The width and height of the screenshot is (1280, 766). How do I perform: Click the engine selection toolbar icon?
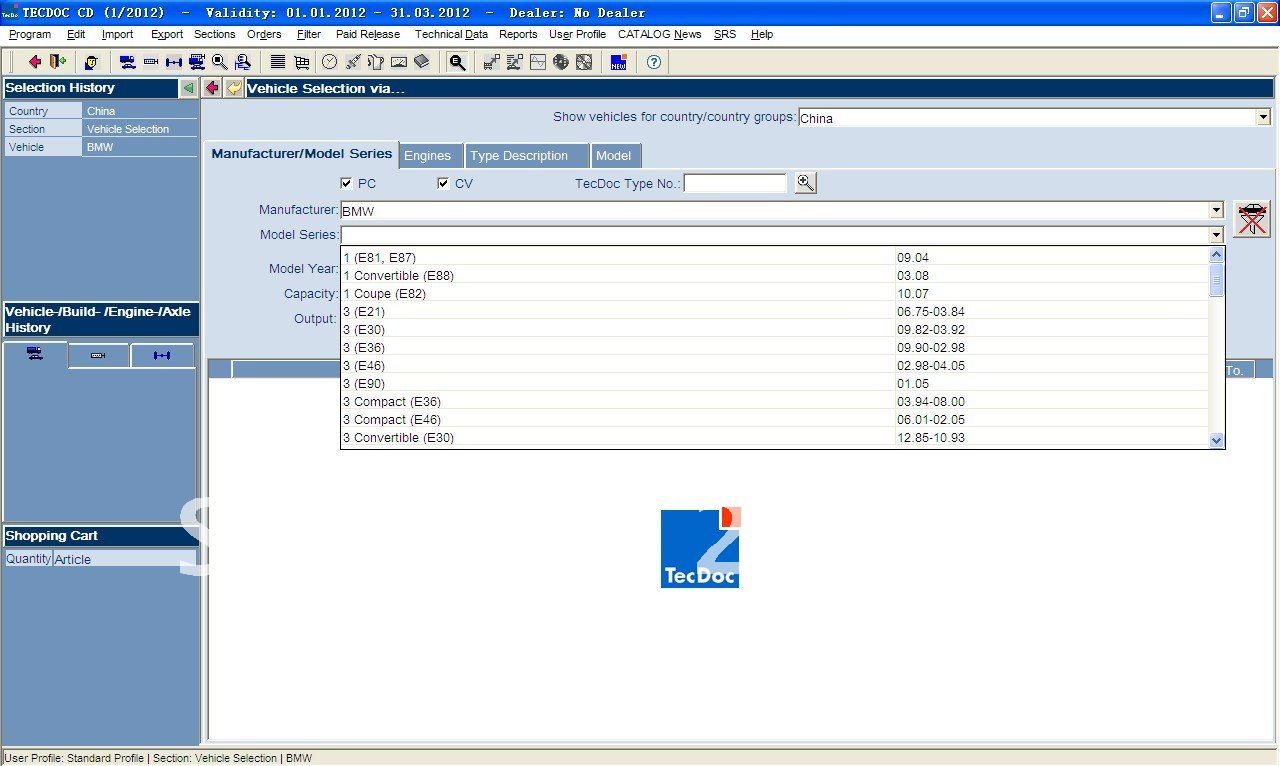coord(151,62)
